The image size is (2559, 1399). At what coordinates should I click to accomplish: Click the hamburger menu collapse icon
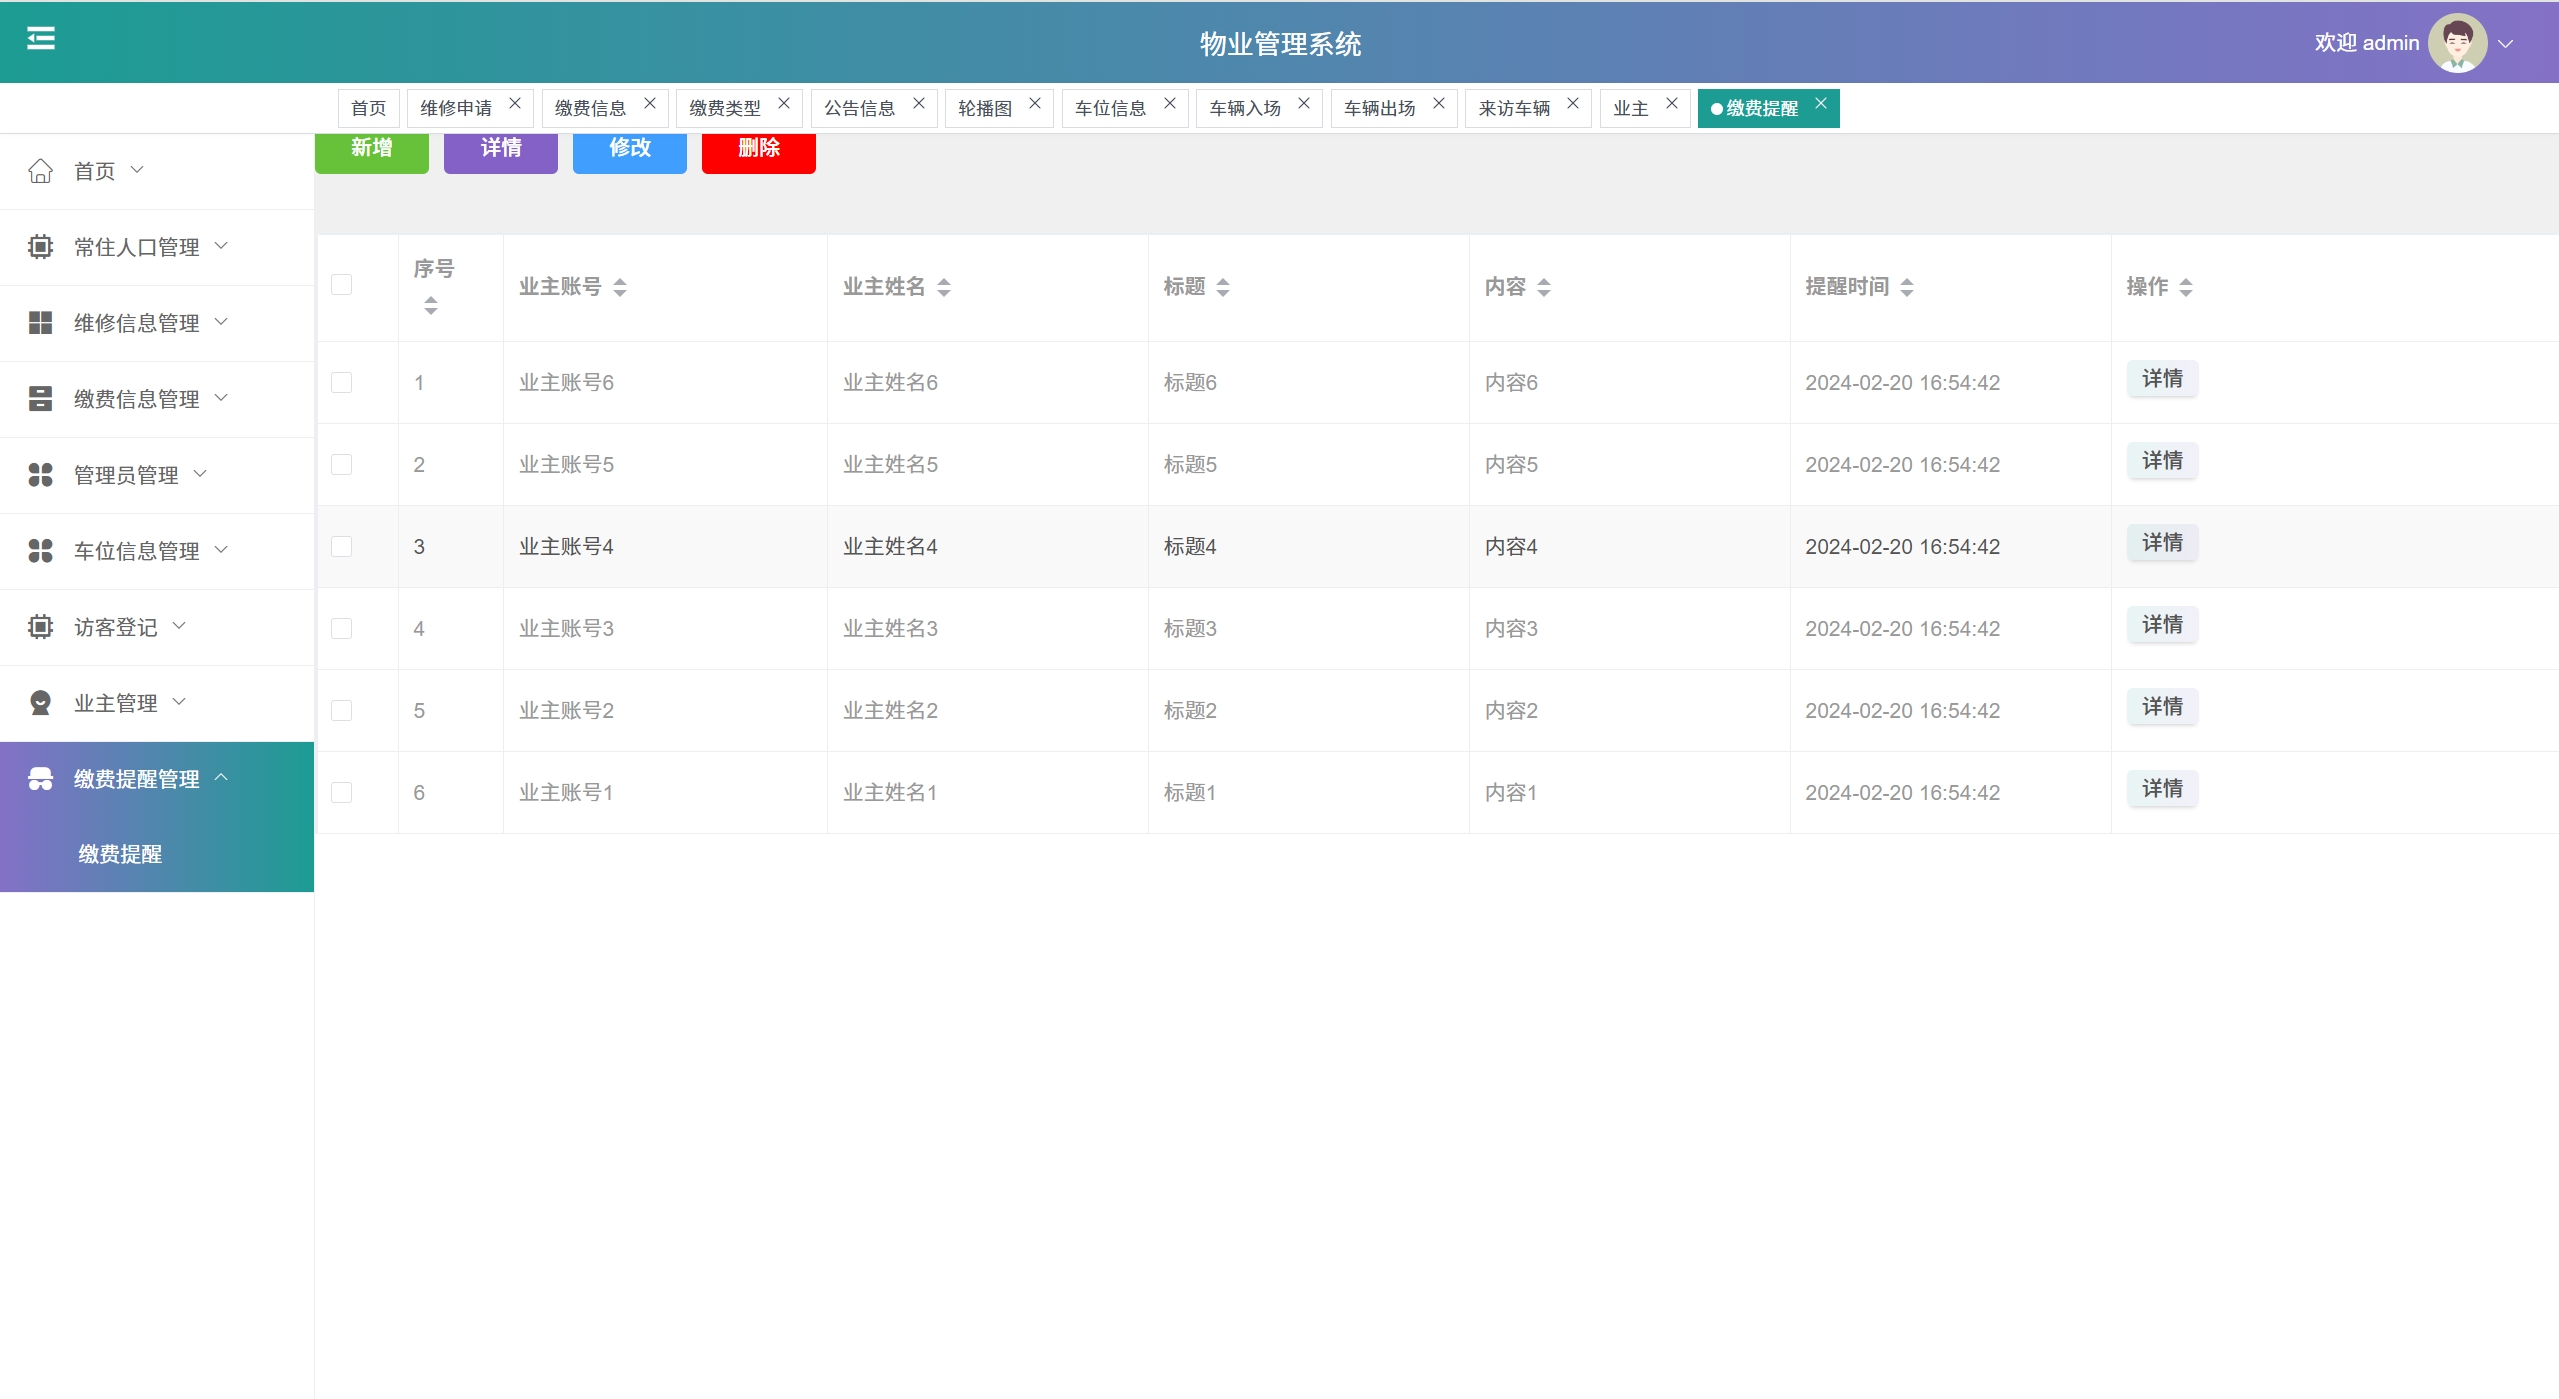(x=41, y=39)
